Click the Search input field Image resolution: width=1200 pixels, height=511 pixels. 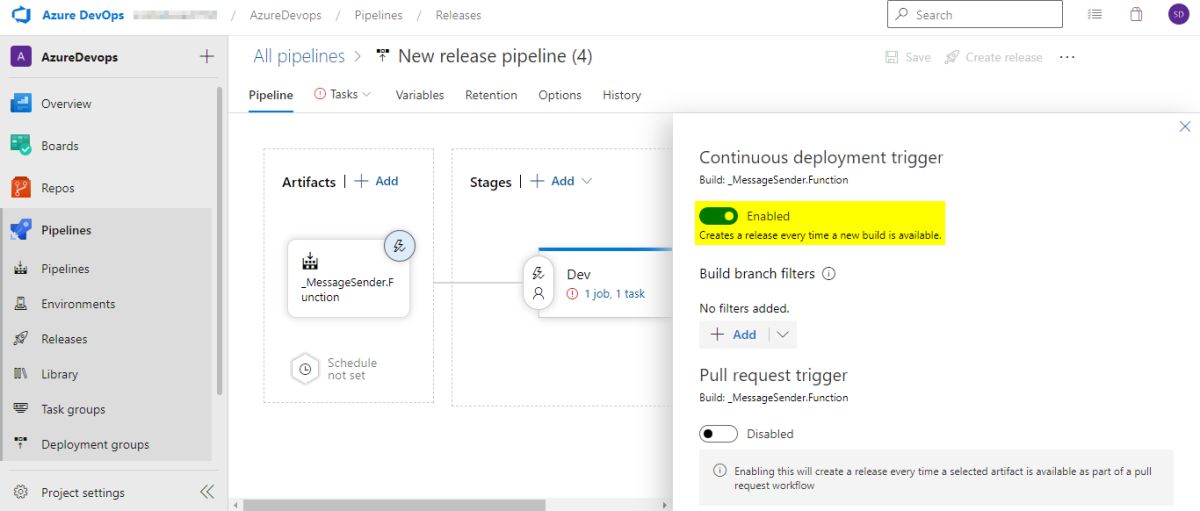(x=975, y=14)
